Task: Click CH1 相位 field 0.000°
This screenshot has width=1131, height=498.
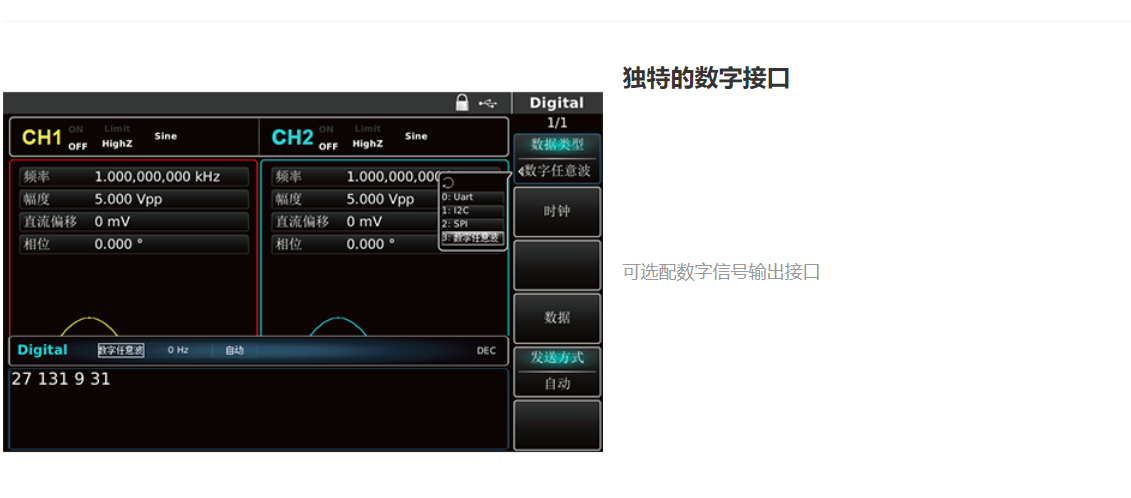Action: (x=134, y=244)
